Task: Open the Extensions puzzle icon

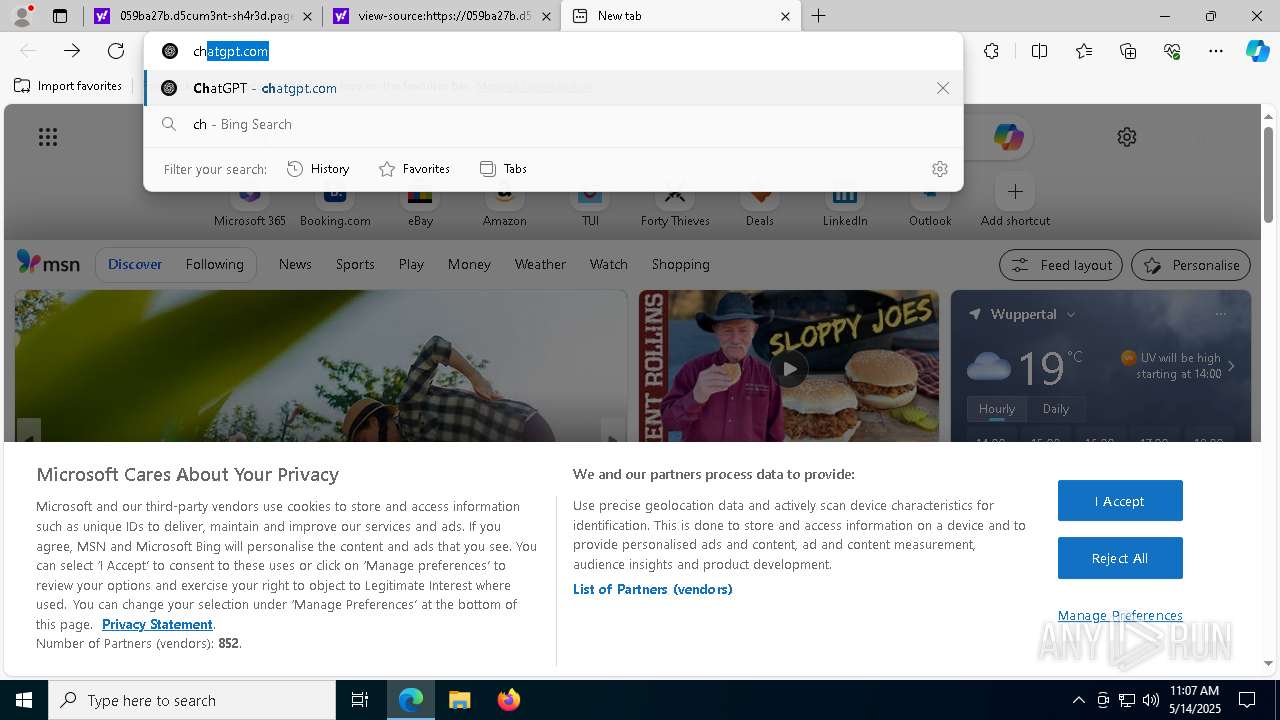Action: point(991,51)
